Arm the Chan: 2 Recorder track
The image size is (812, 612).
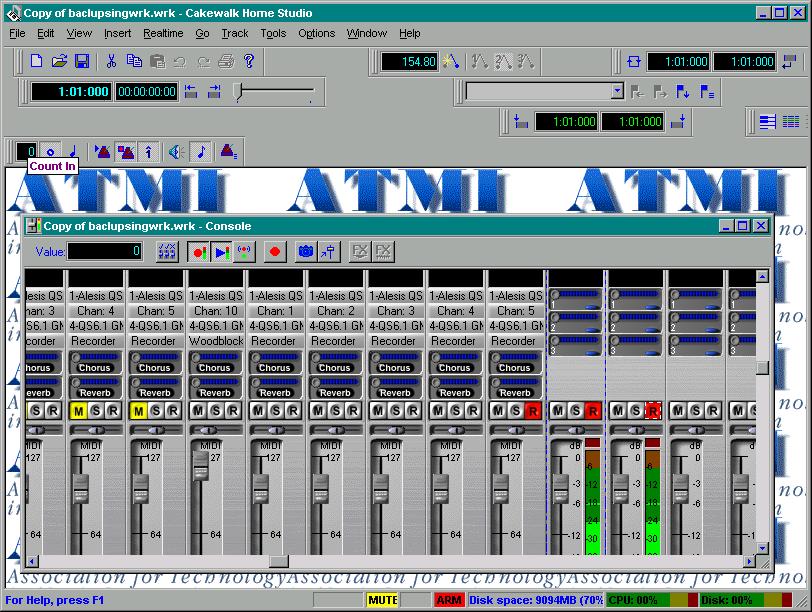click(x=353, y=411)
